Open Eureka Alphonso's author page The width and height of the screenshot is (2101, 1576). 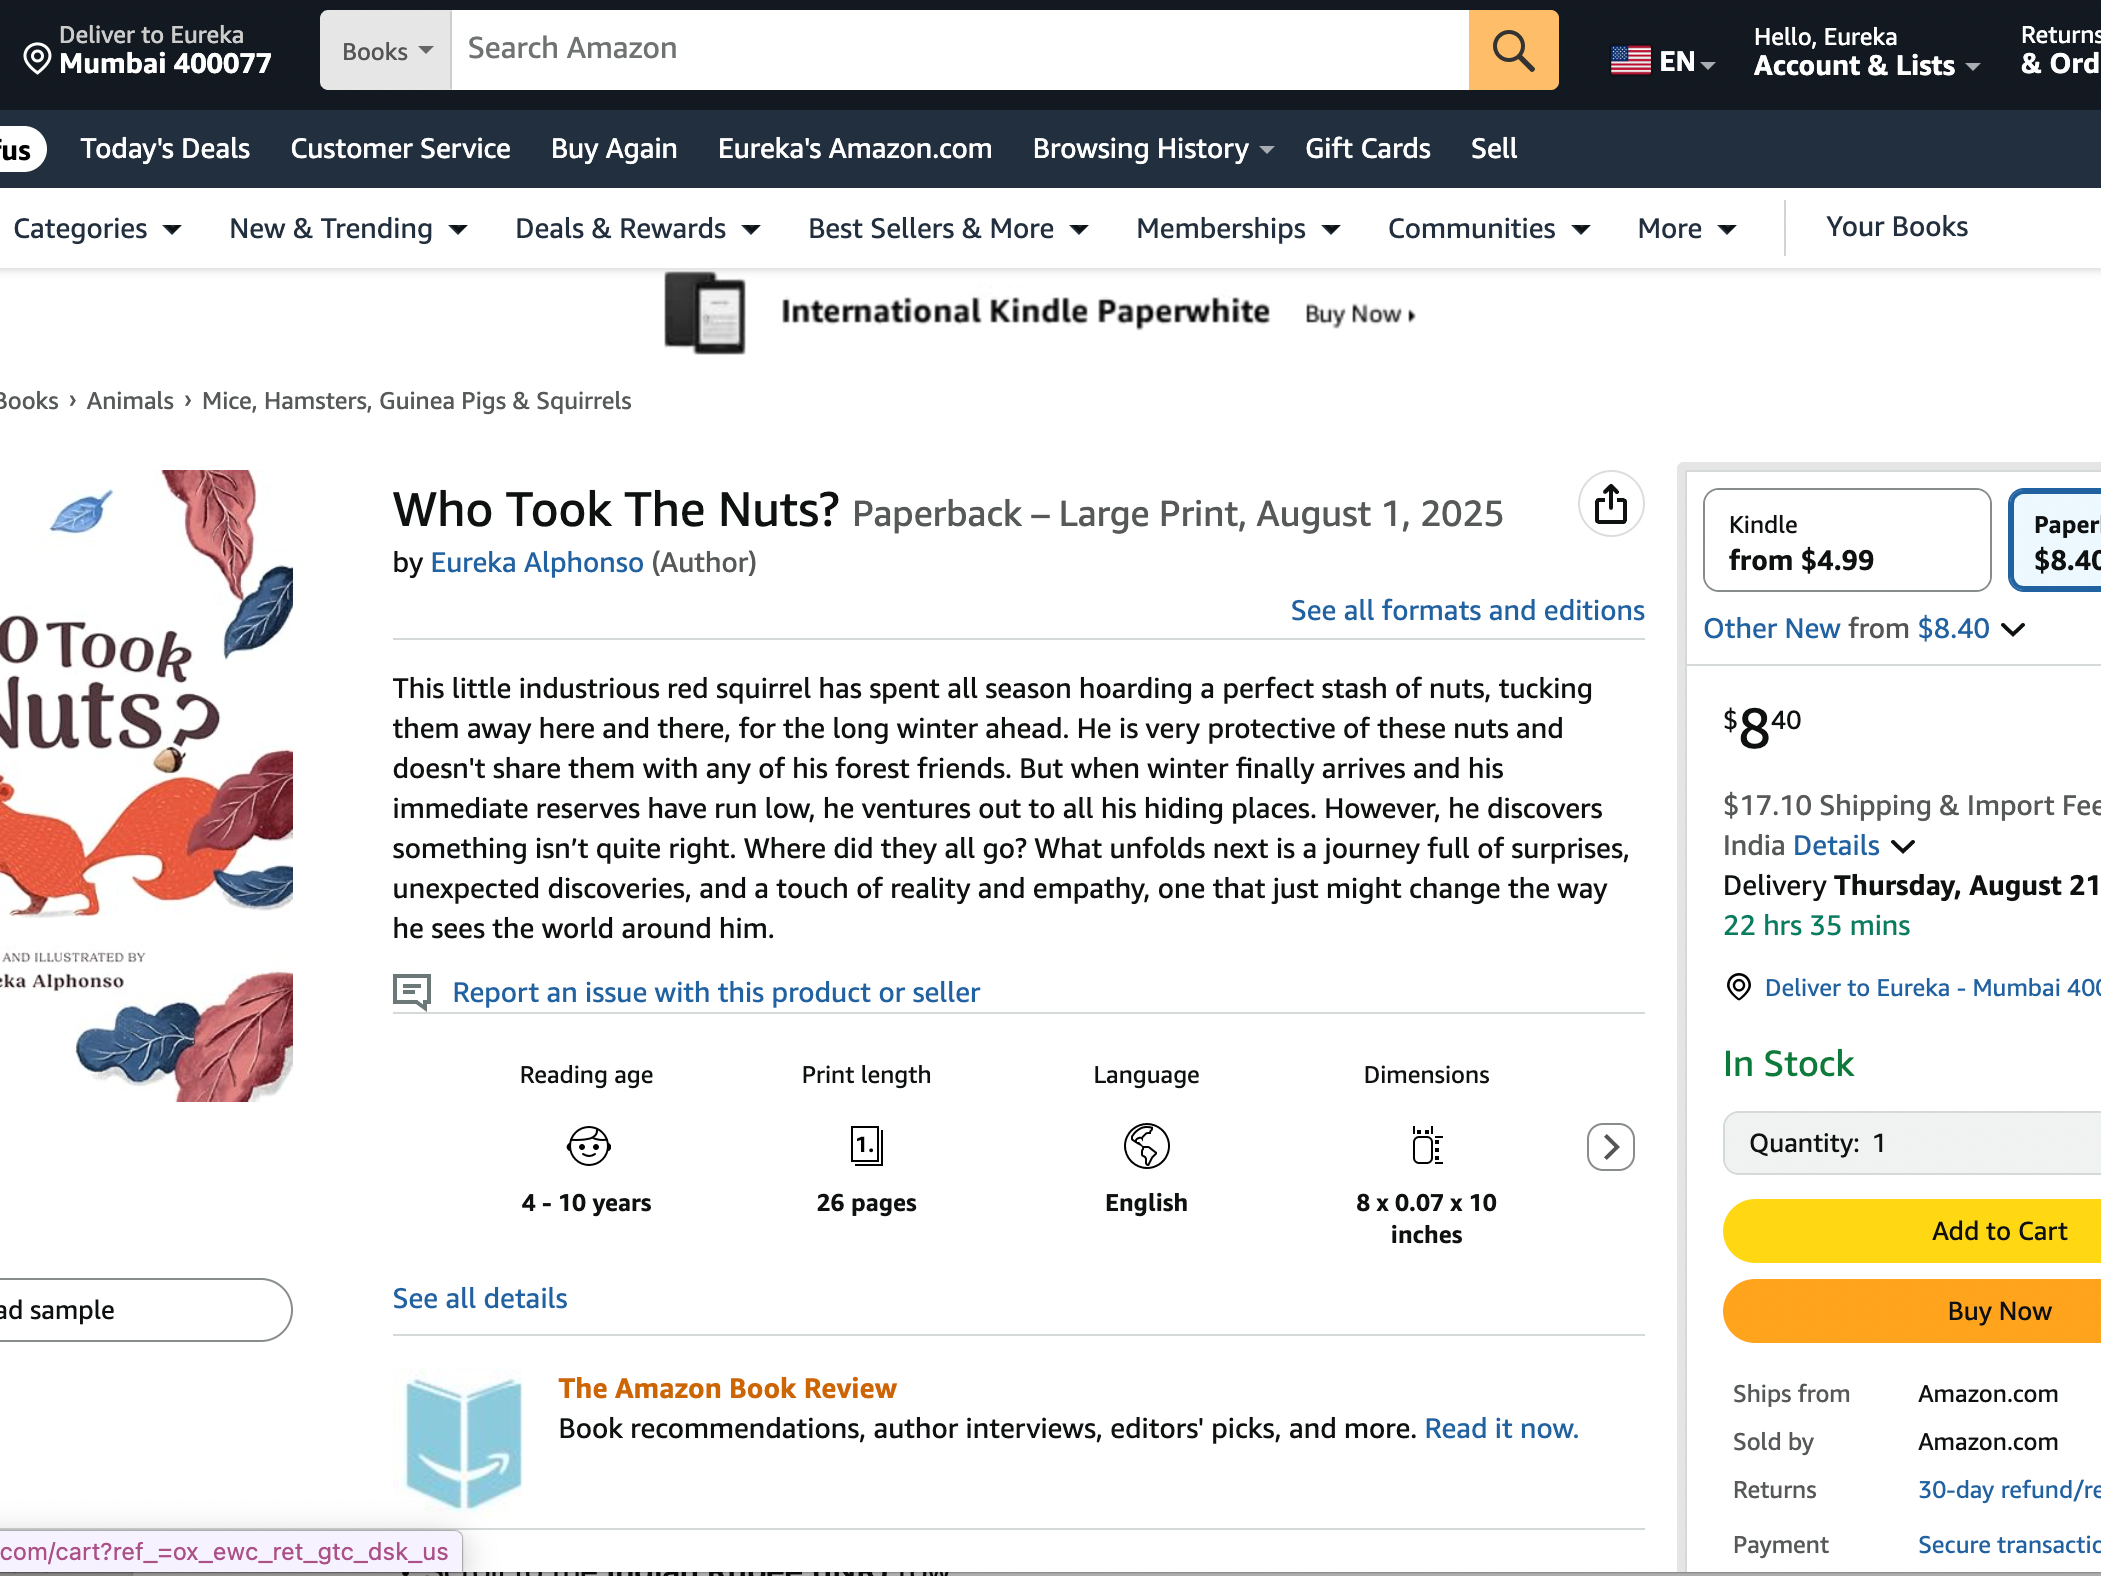click(x=537, y=563)
